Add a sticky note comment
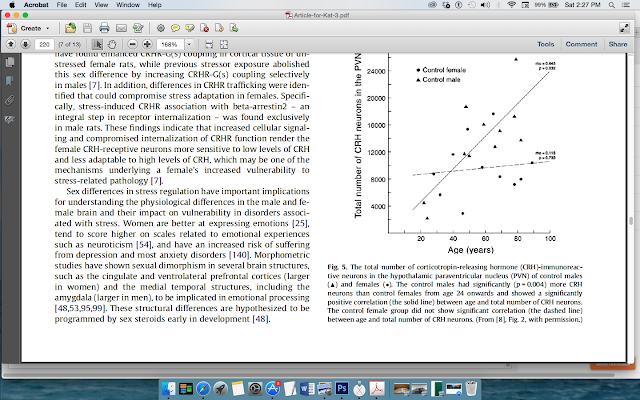Image resolution: width=640 pixels, height=400 pixels. tap(176, 28)
